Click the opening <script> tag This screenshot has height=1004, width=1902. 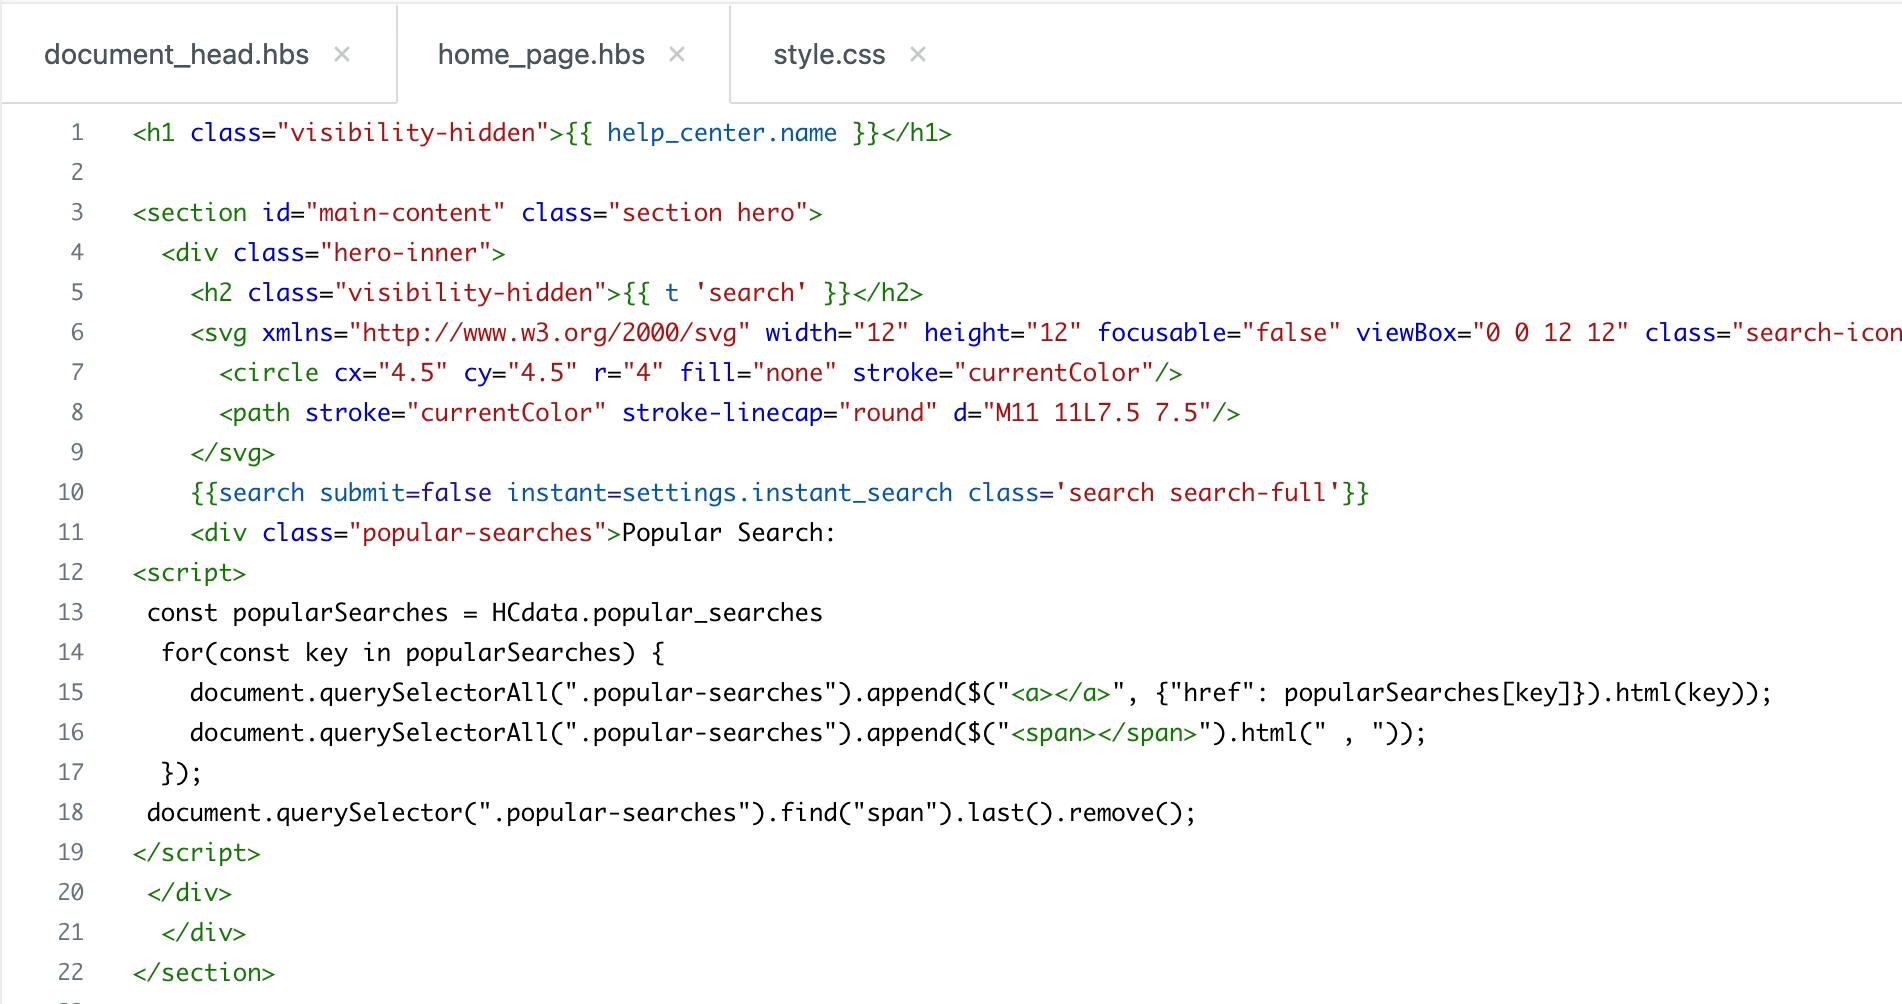coord(190,573)
